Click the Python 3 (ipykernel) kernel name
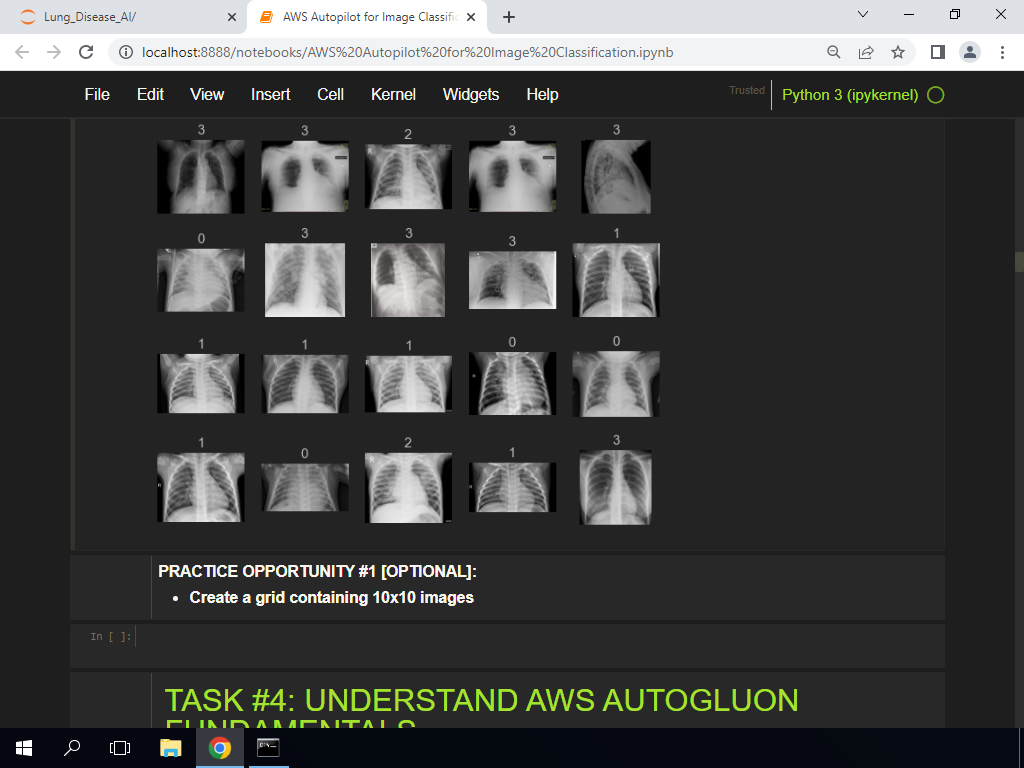The image size is (1024, 768). click(850, 95)
